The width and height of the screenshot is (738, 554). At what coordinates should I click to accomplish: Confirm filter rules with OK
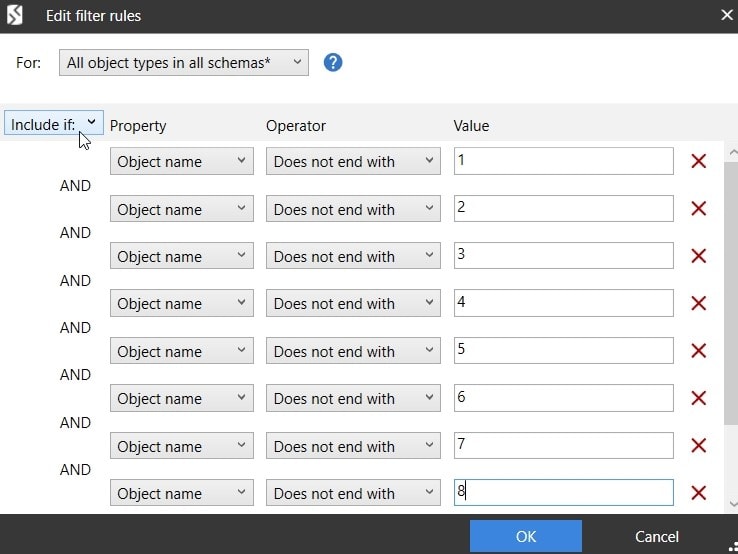526,536
